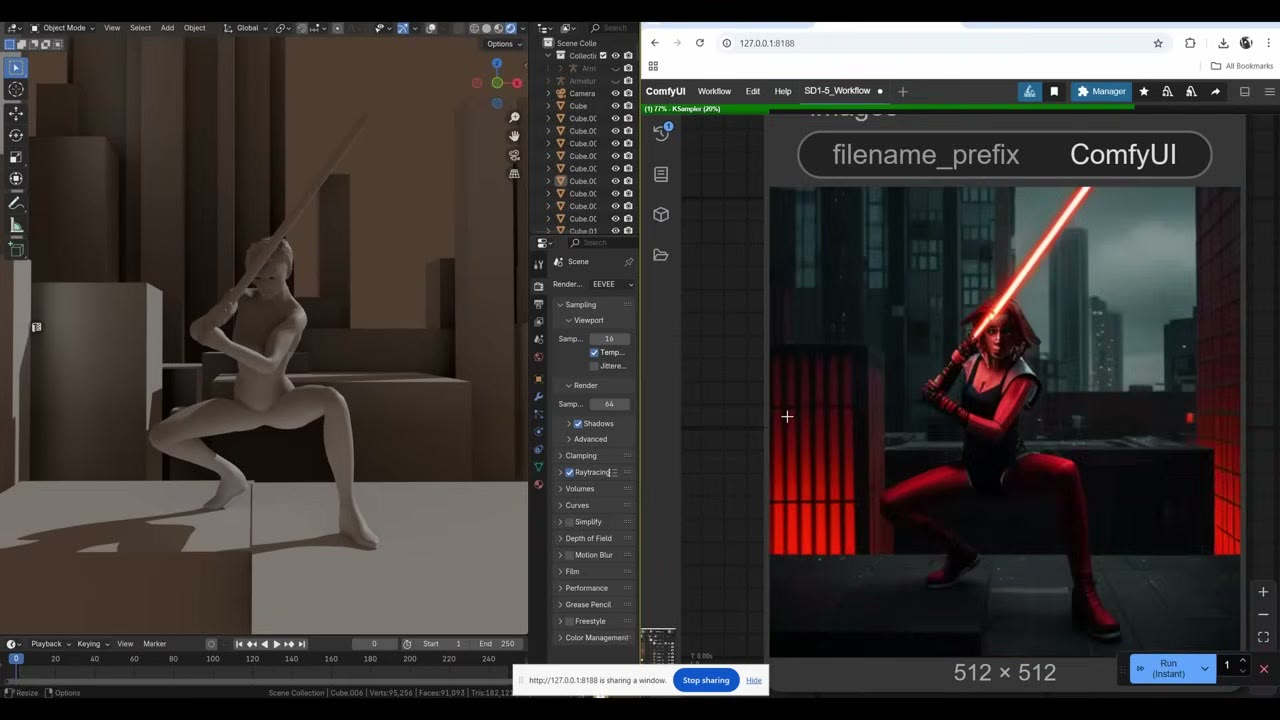Screen dimensions: 1280x720
Task: Pick the Annotate pencil tool in Blender
Action: tap(16, 203)
